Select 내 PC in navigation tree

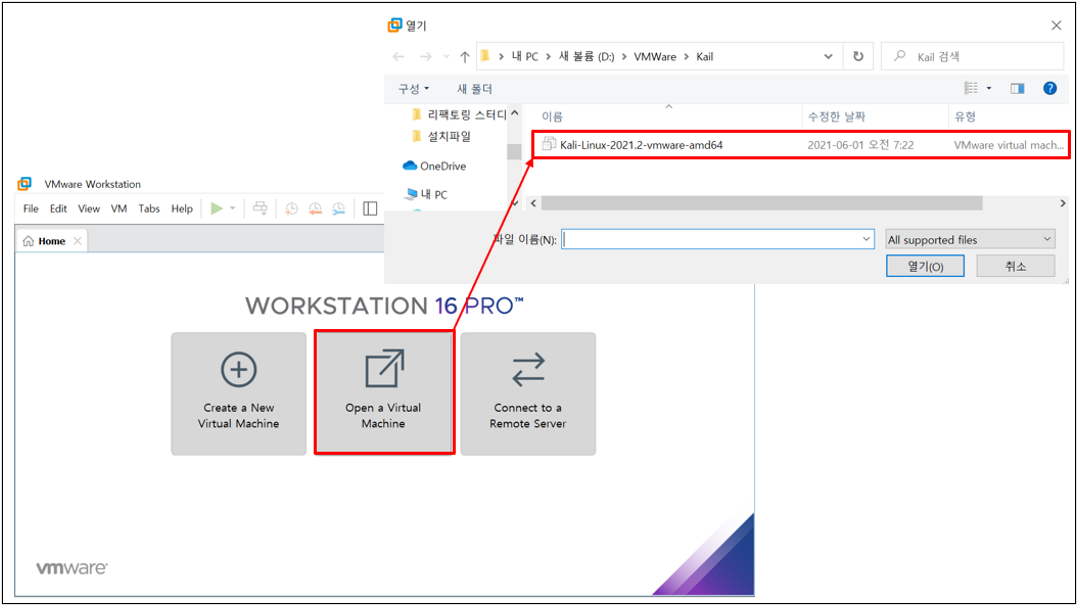(427, 194)
